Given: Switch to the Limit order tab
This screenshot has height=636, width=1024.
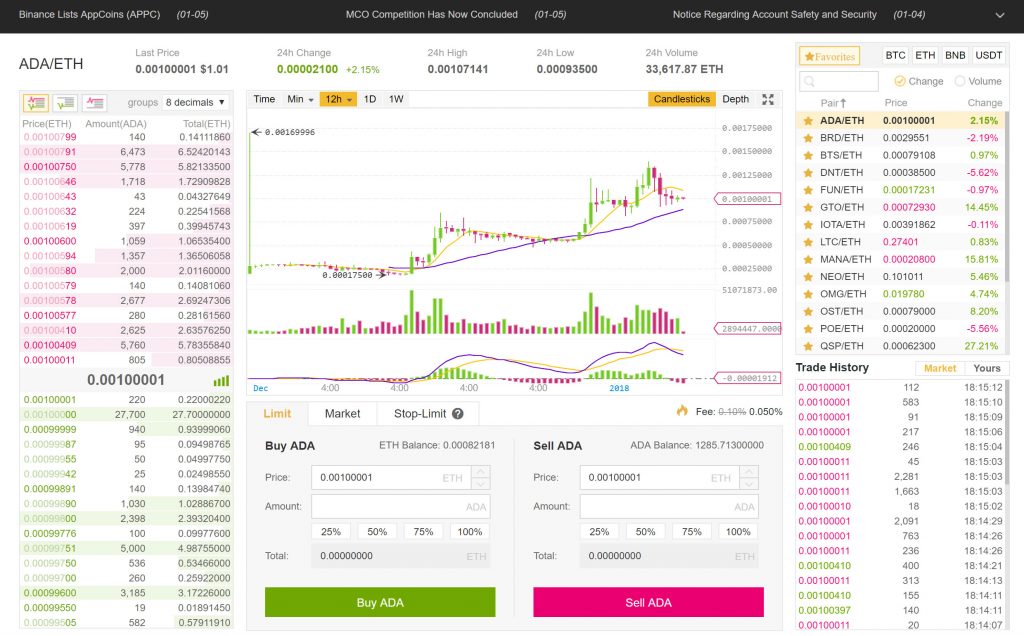Looking at the screenshot, I should pyautogui.click(x=277, y=413).
